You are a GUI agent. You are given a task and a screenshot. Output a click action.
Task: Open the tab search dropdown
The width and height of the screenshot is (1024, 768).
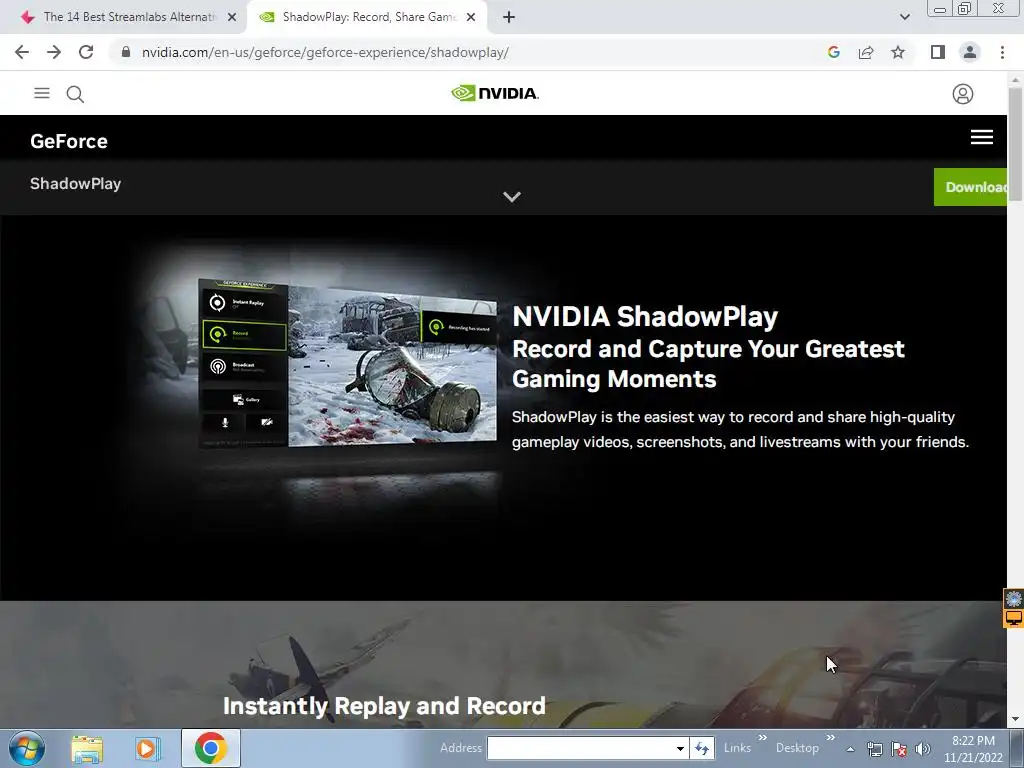[904, 17]
